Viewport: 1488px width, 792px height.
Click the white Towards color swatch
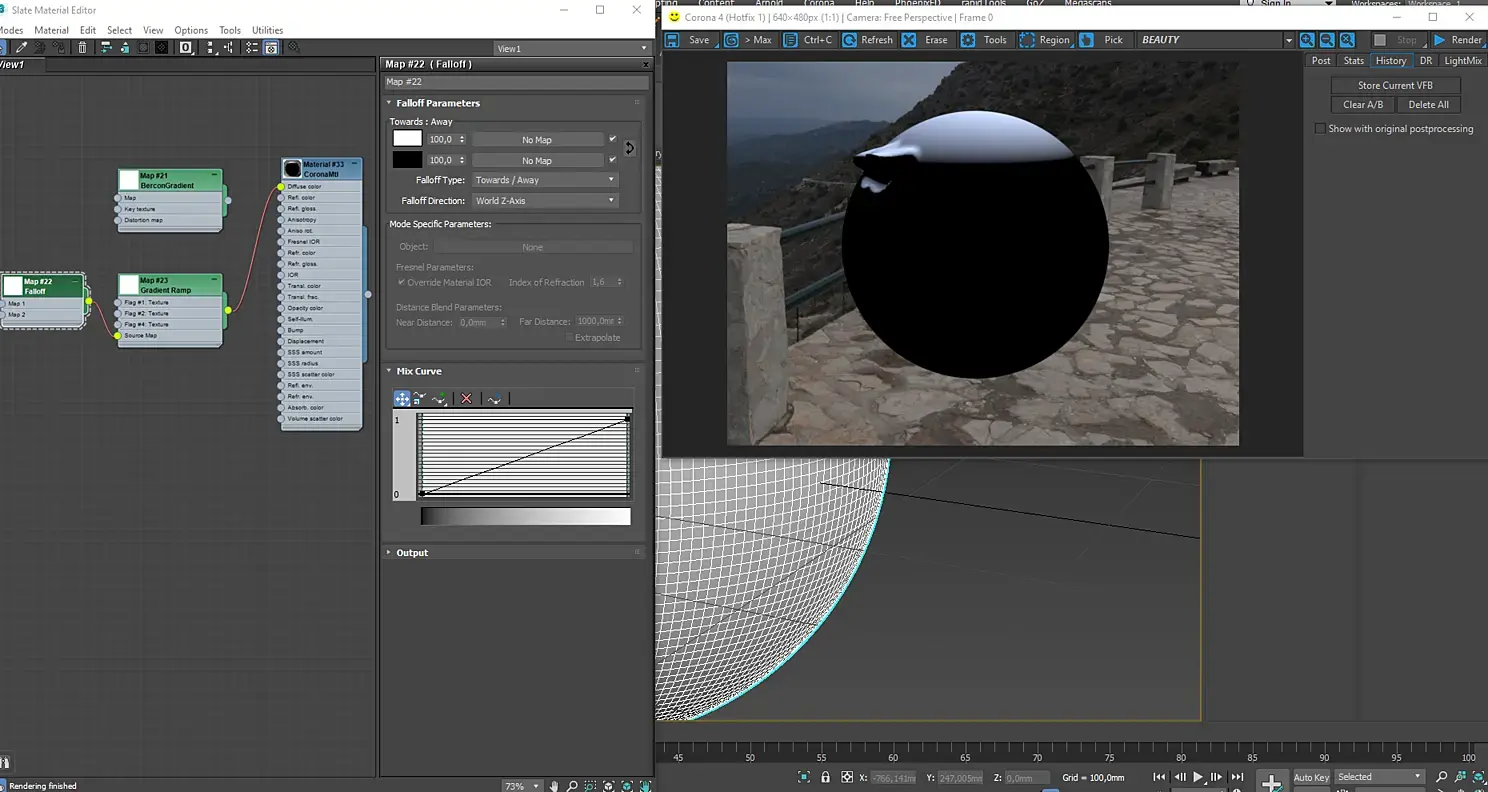point(407,139)
